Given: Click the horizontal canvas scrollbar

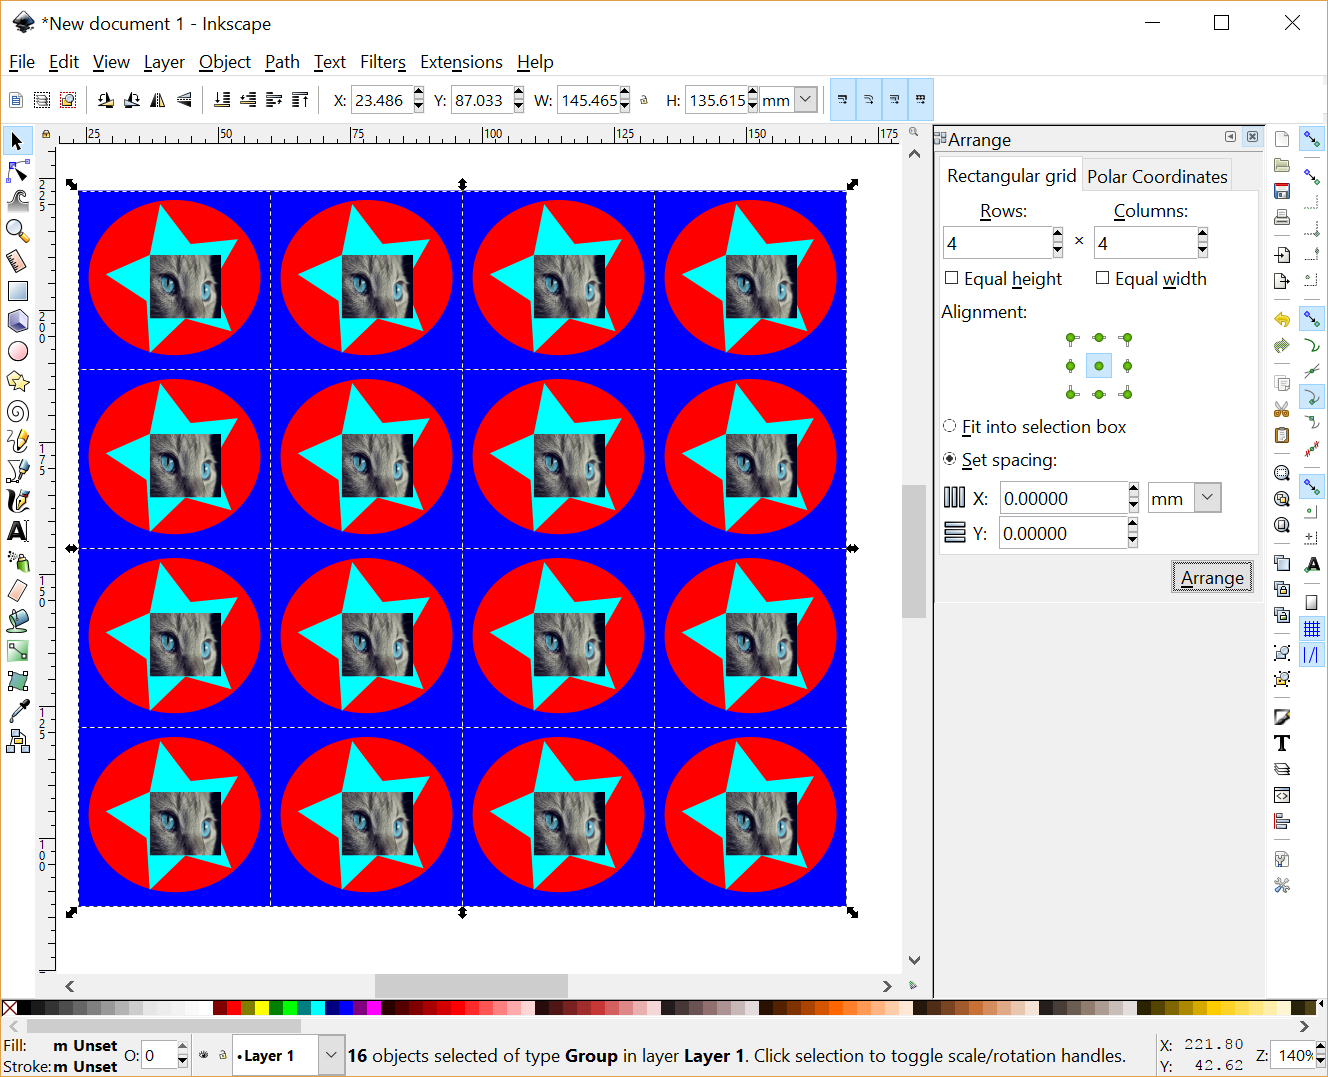Looking at the screenshot, I should click(x=470, y=986).
